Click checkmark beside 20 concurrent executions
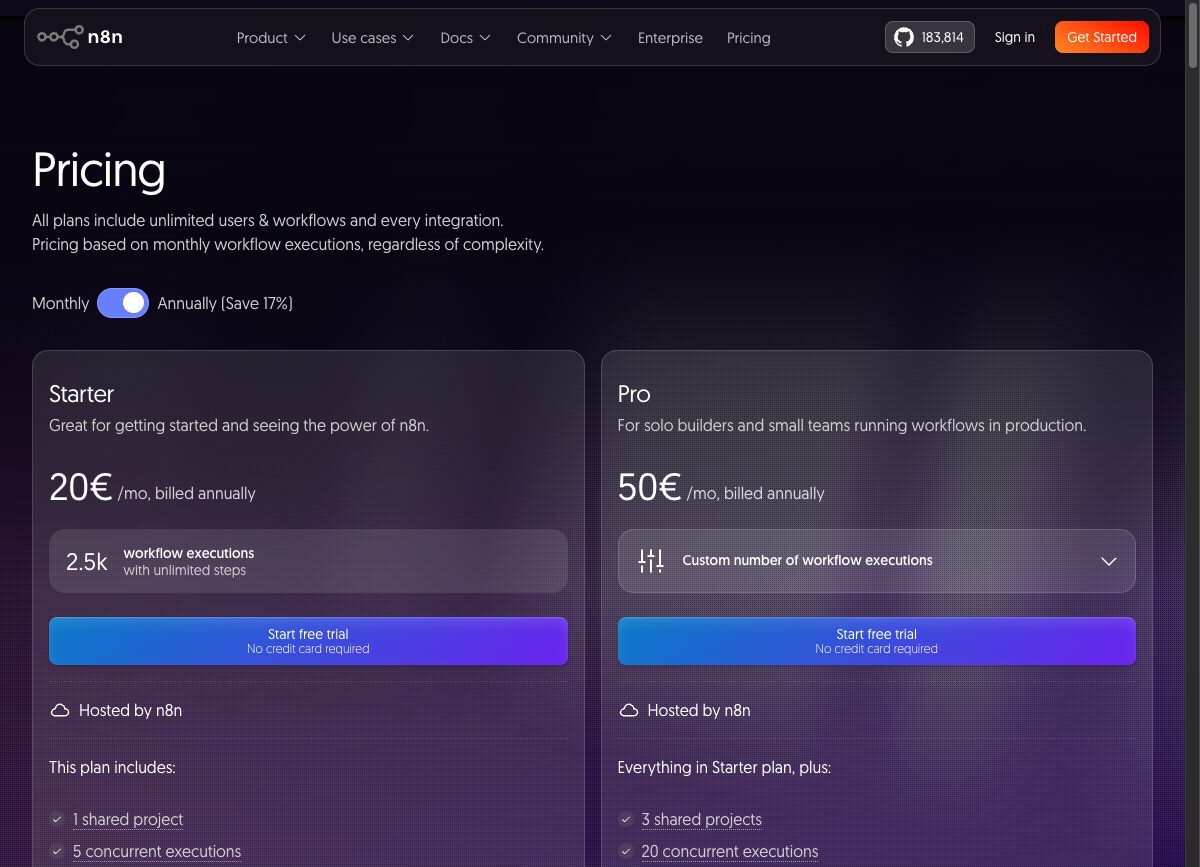 click(626, 851)
